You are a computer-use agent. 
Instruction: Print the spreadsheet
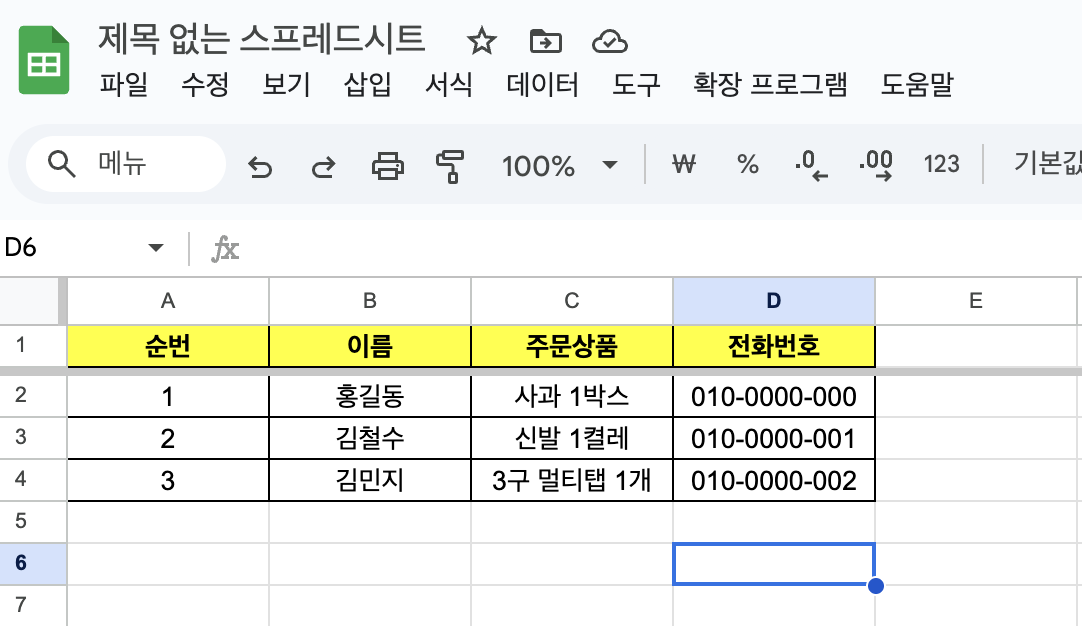click(x=387, y=165)
